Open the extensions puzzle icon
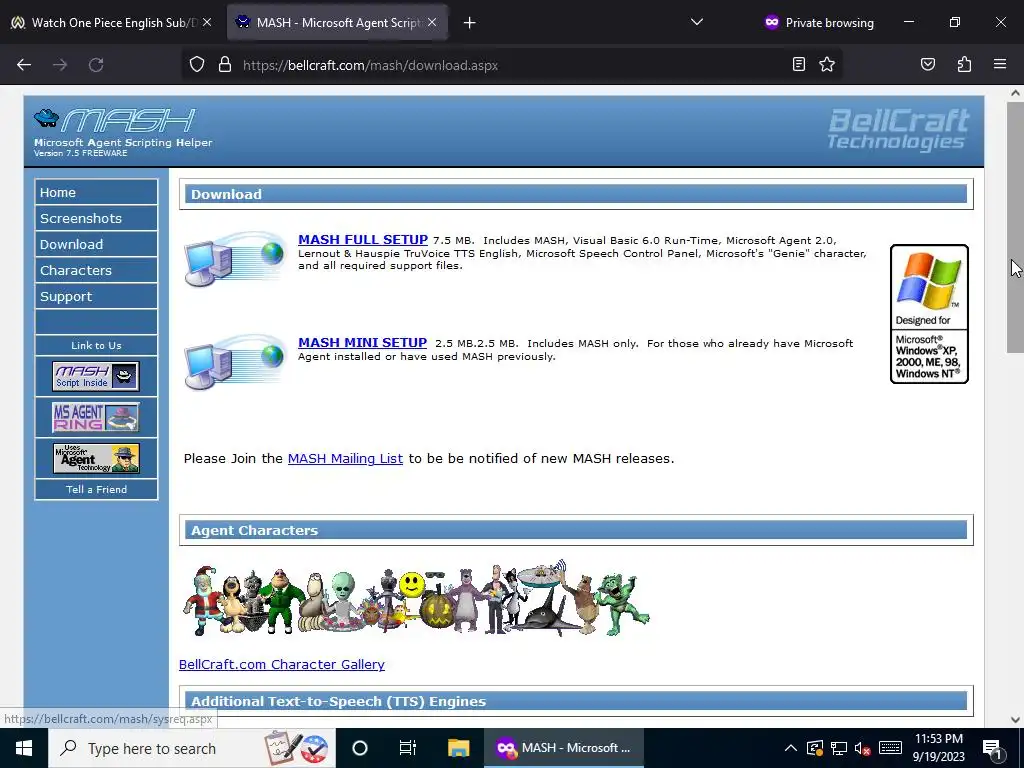 (x=964, y=65)
